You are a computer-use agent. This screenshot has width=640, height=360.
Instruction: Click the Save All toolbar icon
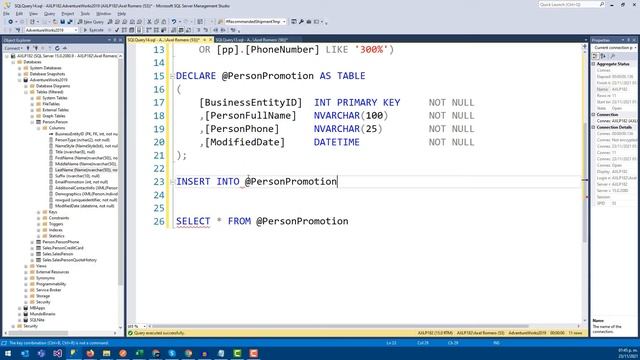pos(70,22)
